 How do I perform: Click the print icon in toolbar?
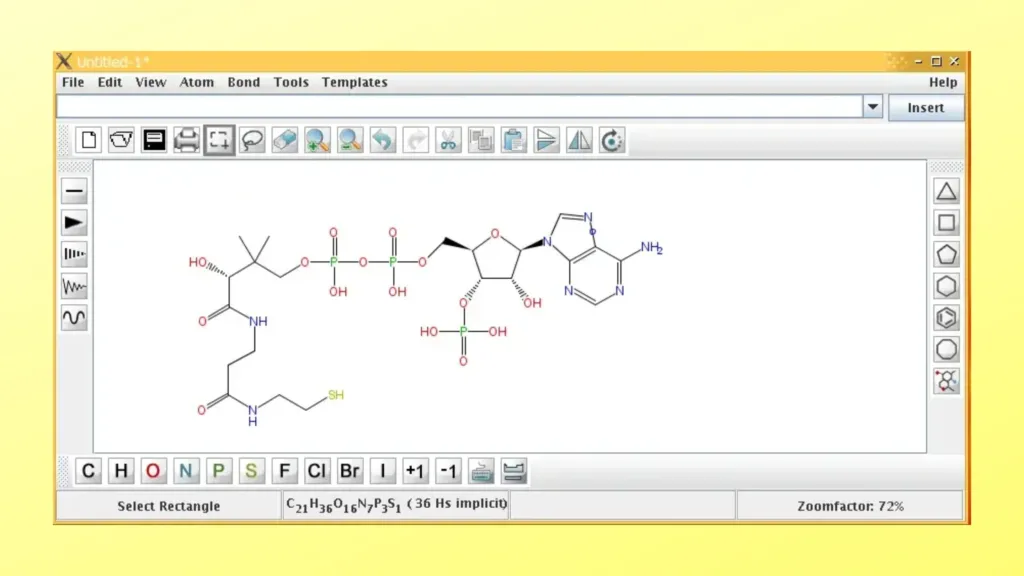(x=187, y=140)
